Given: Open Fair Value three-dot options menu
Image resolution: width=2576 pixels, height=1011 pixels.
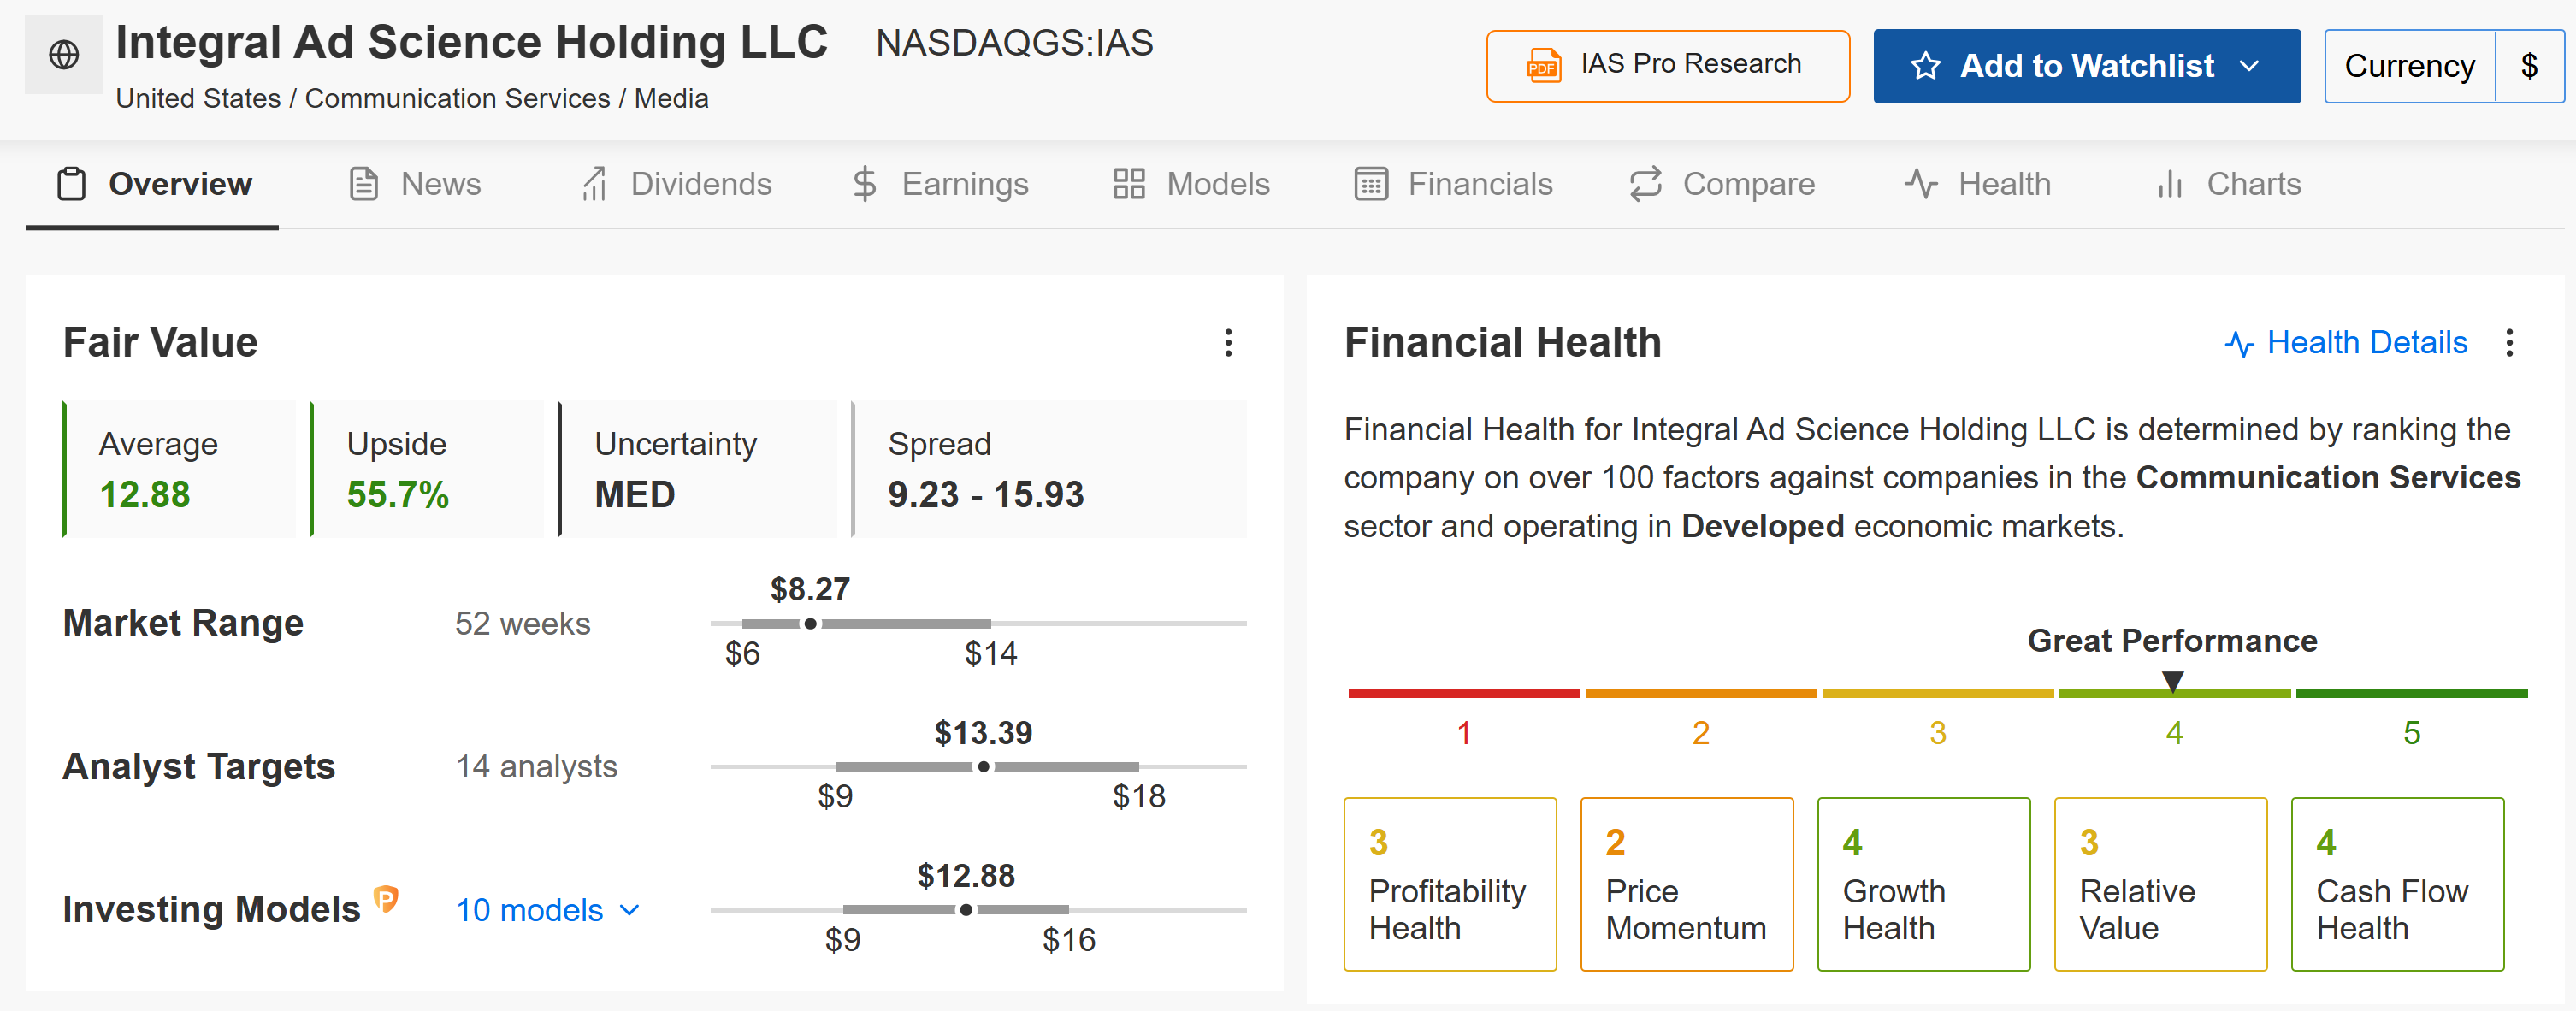Looking at the screenshot, I should click(1228, 343).
